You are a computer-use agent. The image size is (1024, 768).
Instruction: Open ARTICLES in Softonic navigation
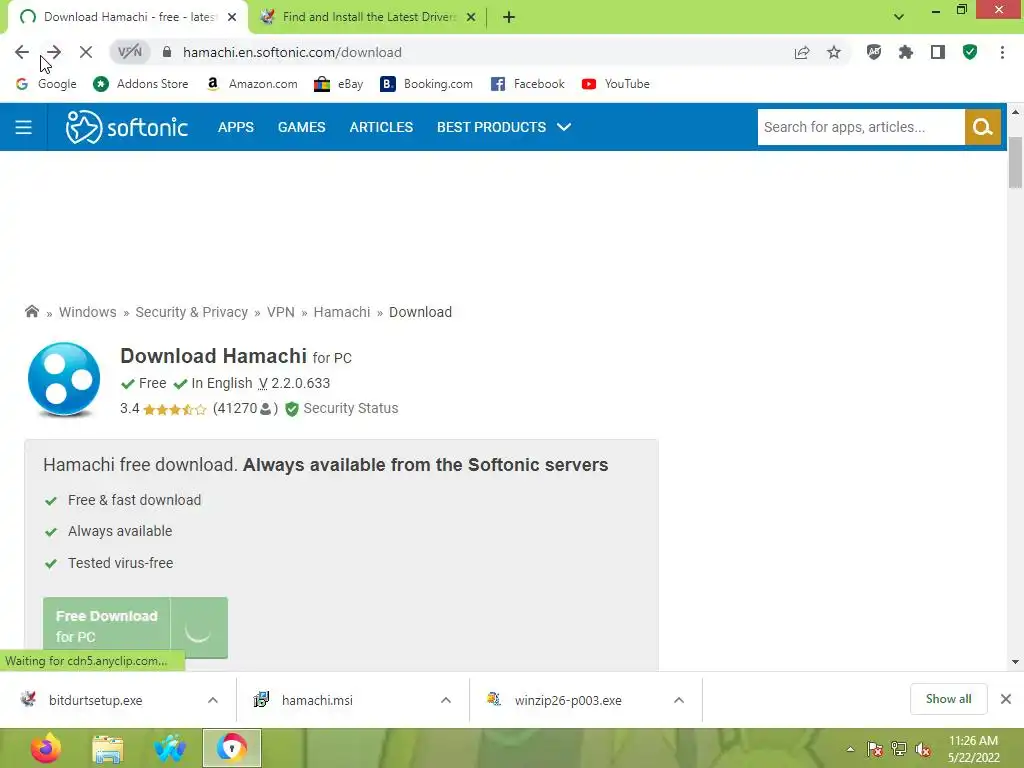click(381, 127)
